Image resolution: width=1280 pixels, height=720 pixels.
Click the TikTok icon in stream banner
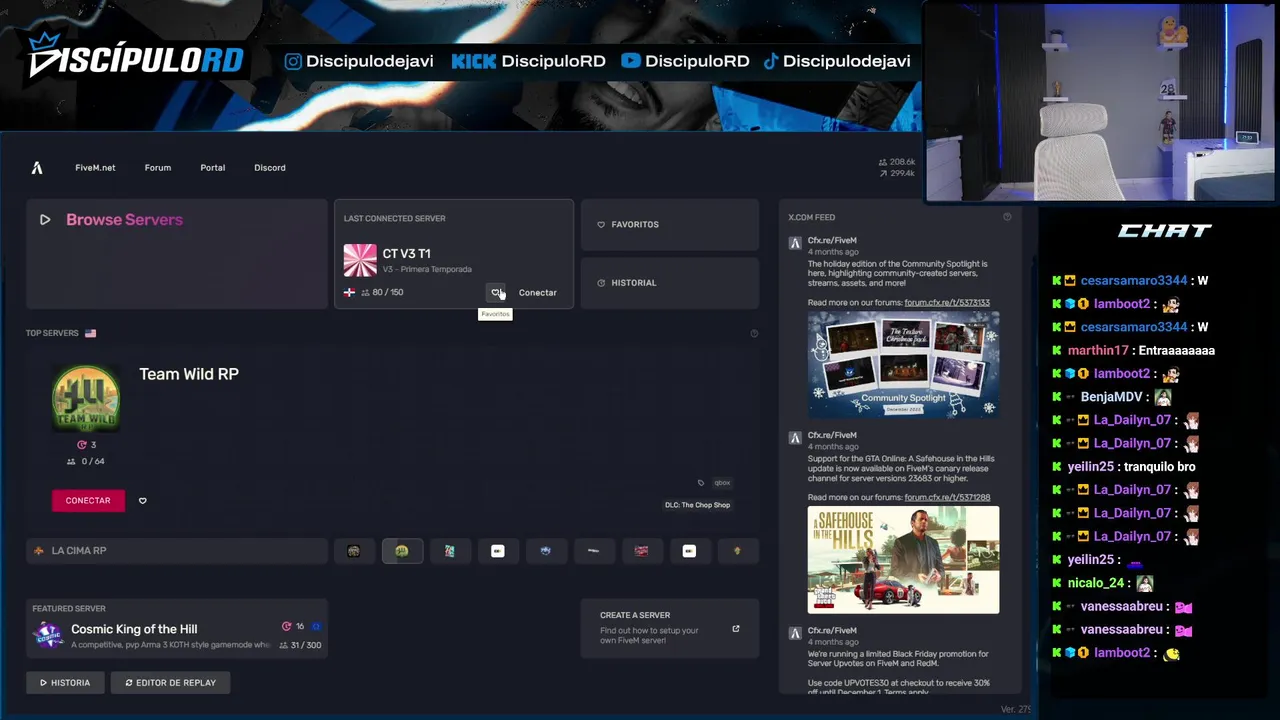point(770,61)
